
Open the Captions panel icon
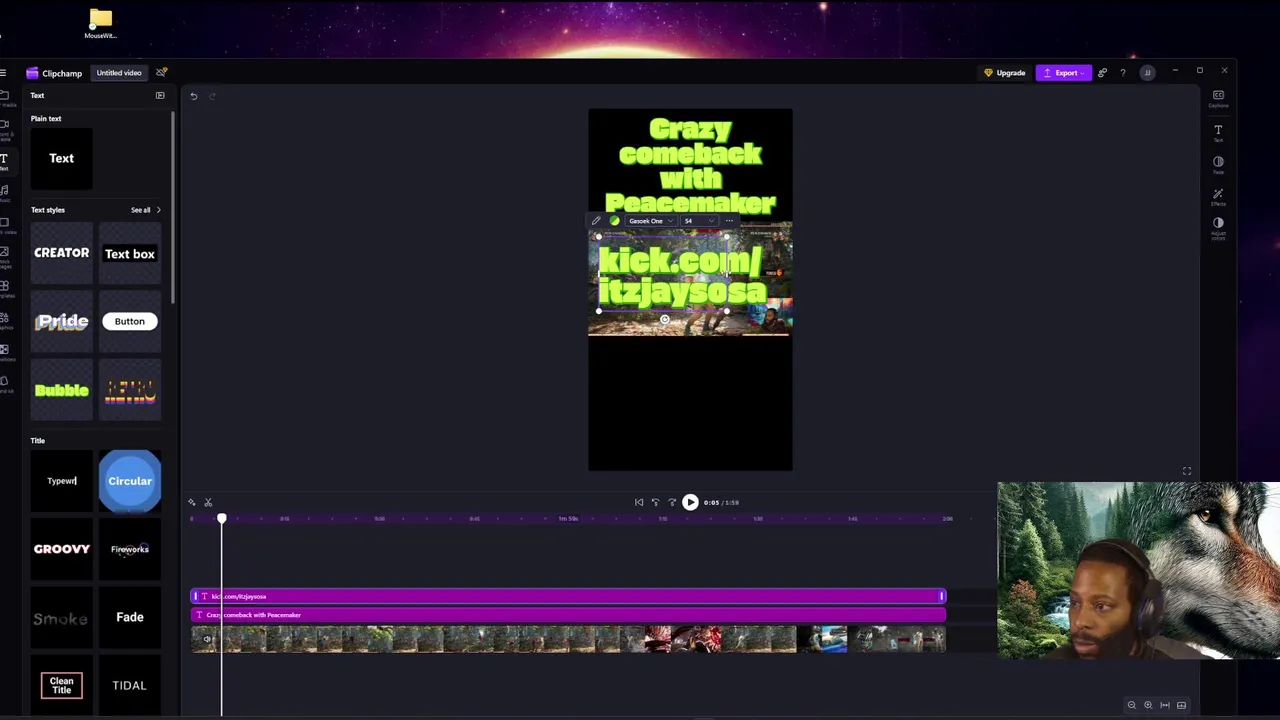point(1218,97)
